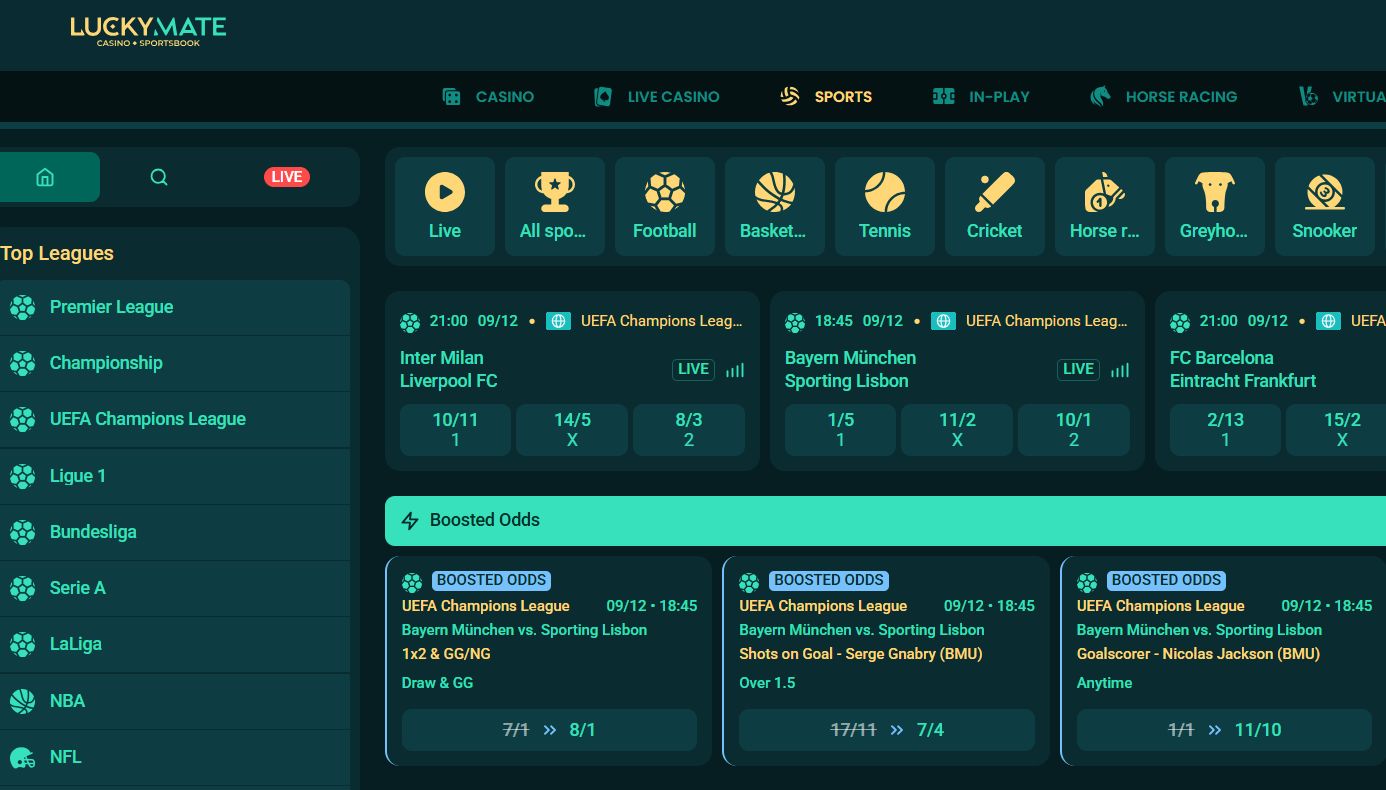Open the Cricket bat tile
Image resolution: width=1386 pixels, height=790 pixels.
coord(995,206)
